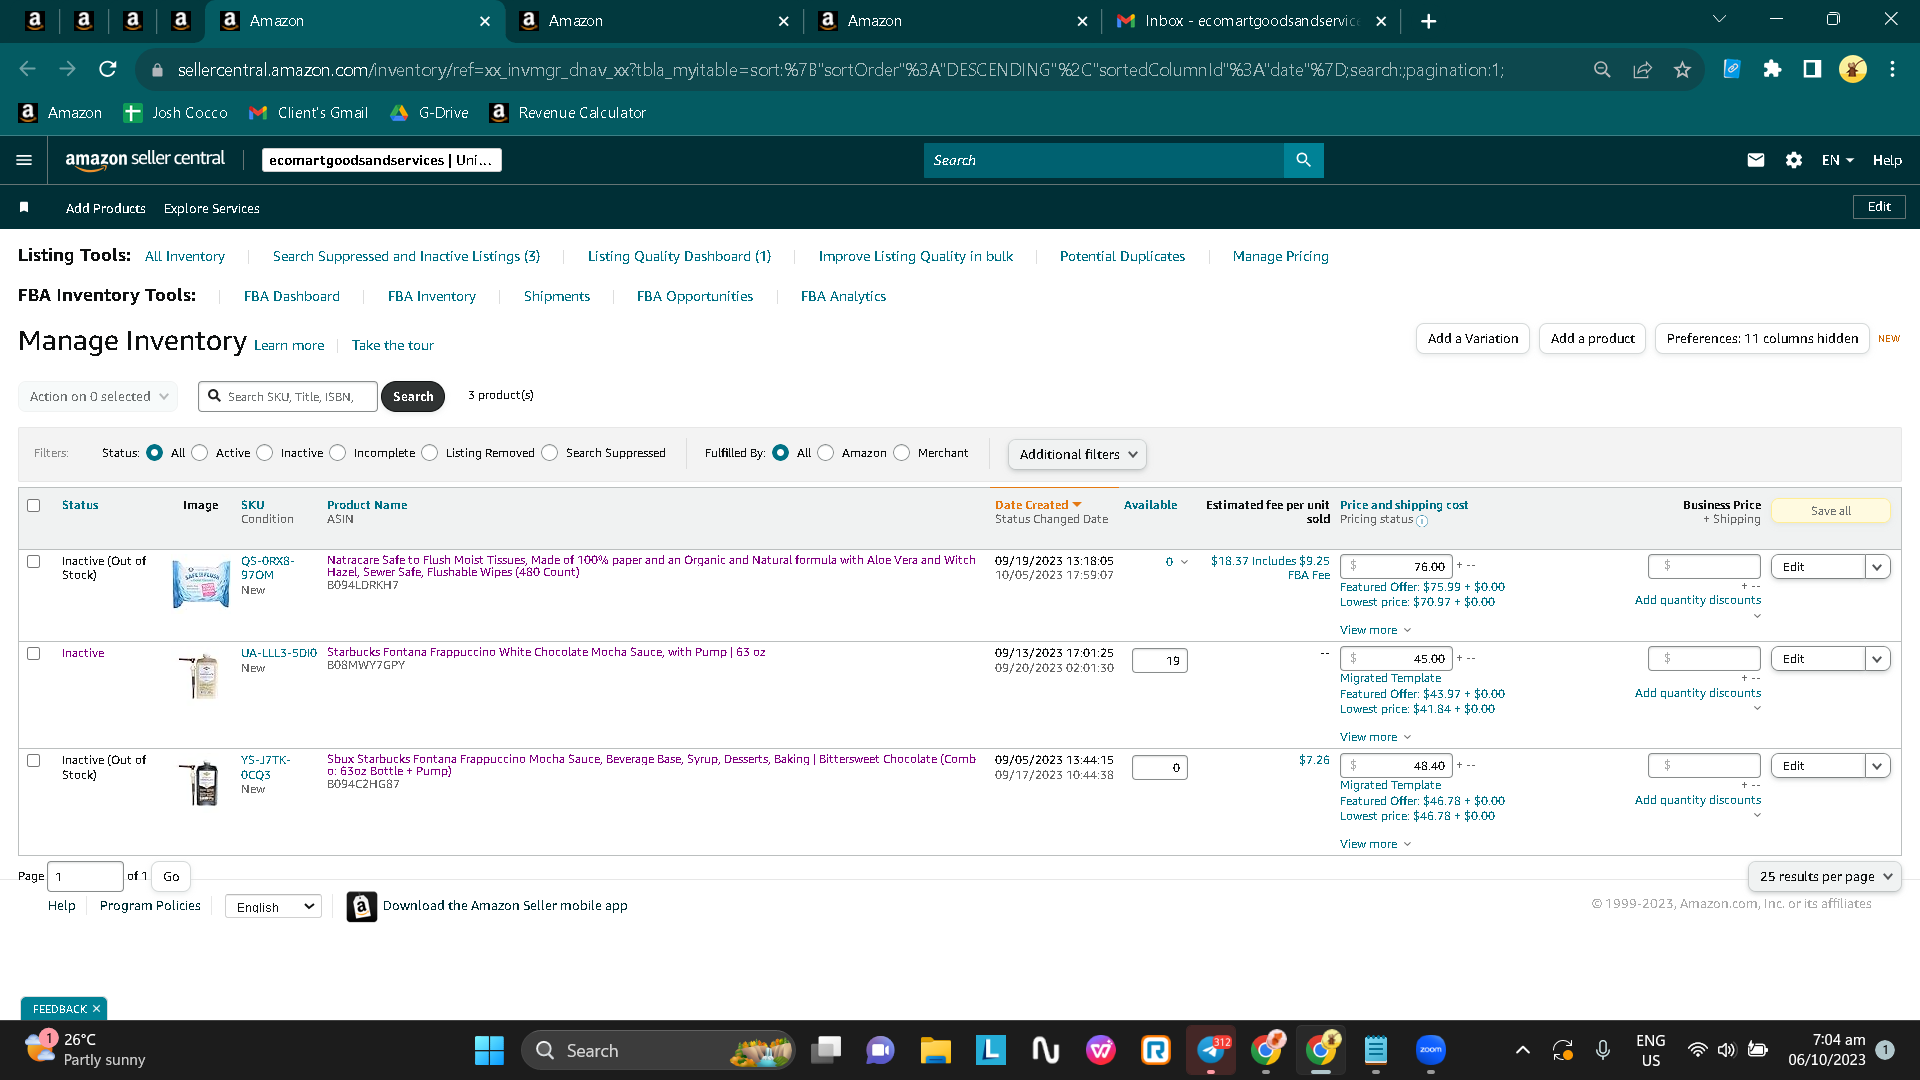Choose the Active status filter

200,453
